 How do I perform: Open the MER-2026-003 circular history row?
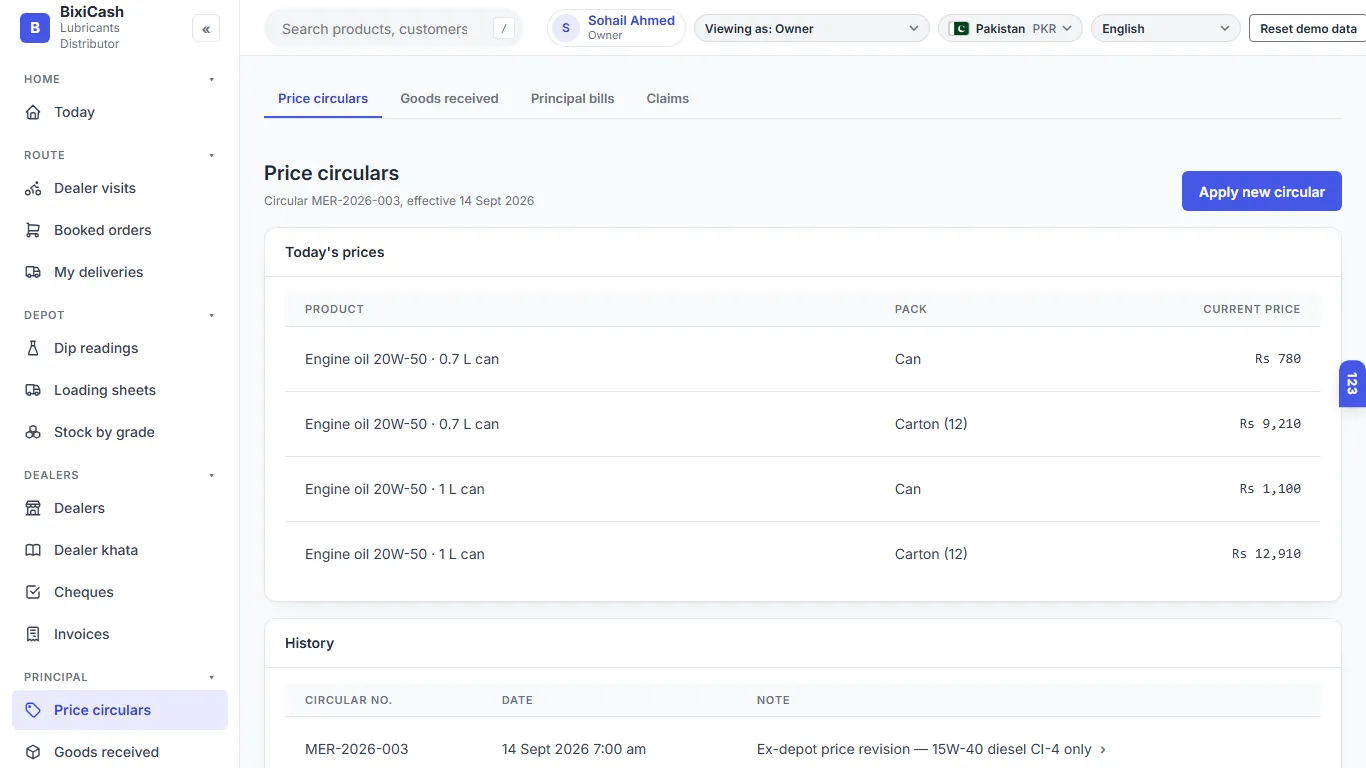(x=802, y=749)
